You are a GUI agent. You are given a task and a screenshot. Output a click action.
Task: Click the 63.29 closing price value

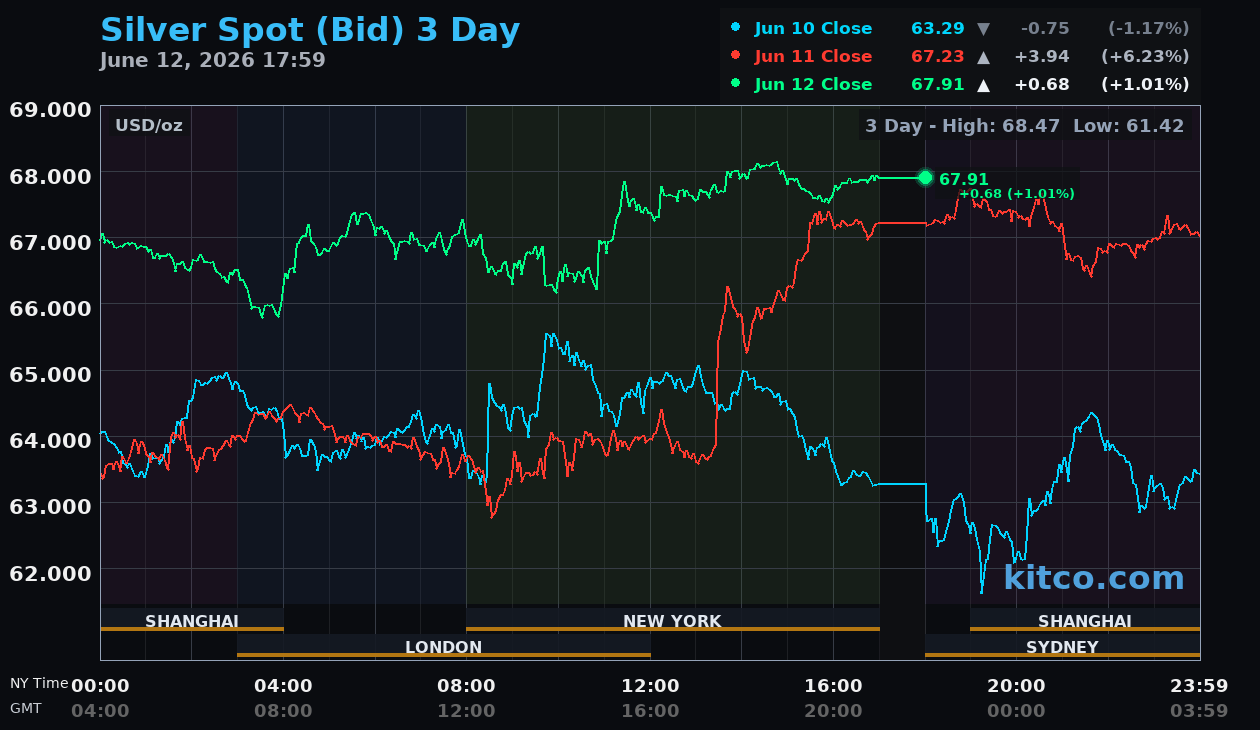[938, 29]
